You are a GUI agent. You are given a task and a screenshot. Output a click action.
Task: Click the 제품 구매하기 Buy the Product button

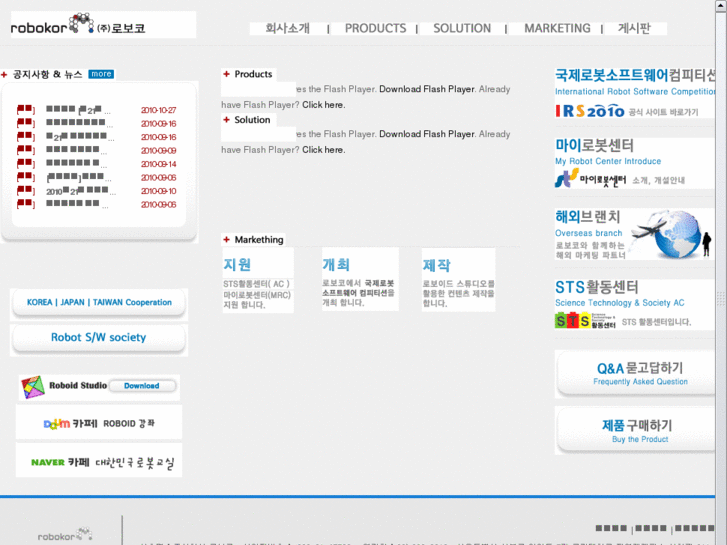pyautogui.click(x=638, y=431)
